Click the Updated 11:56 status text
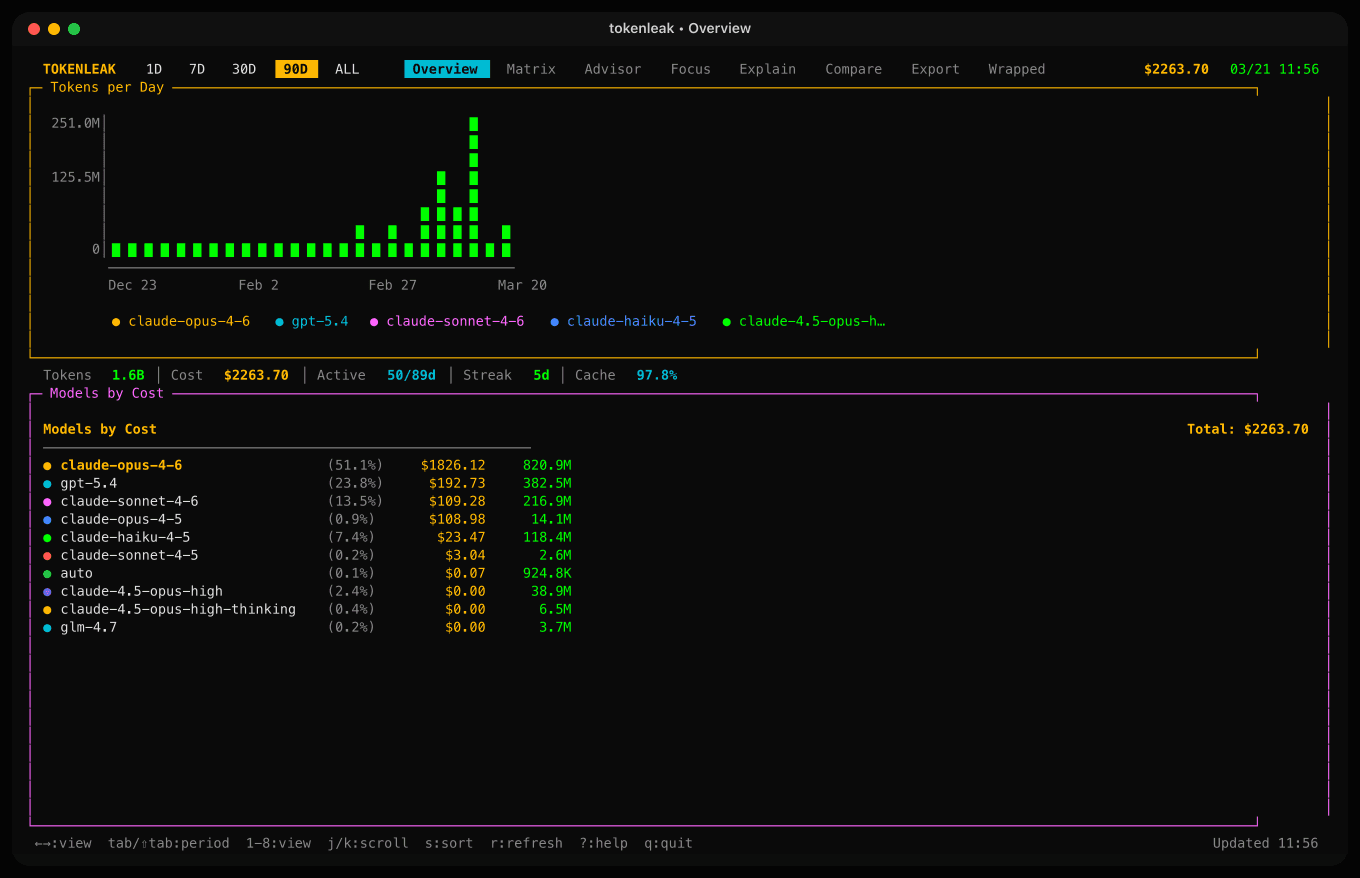This screenshot has height=878, width=1360. click(1265, 843)
